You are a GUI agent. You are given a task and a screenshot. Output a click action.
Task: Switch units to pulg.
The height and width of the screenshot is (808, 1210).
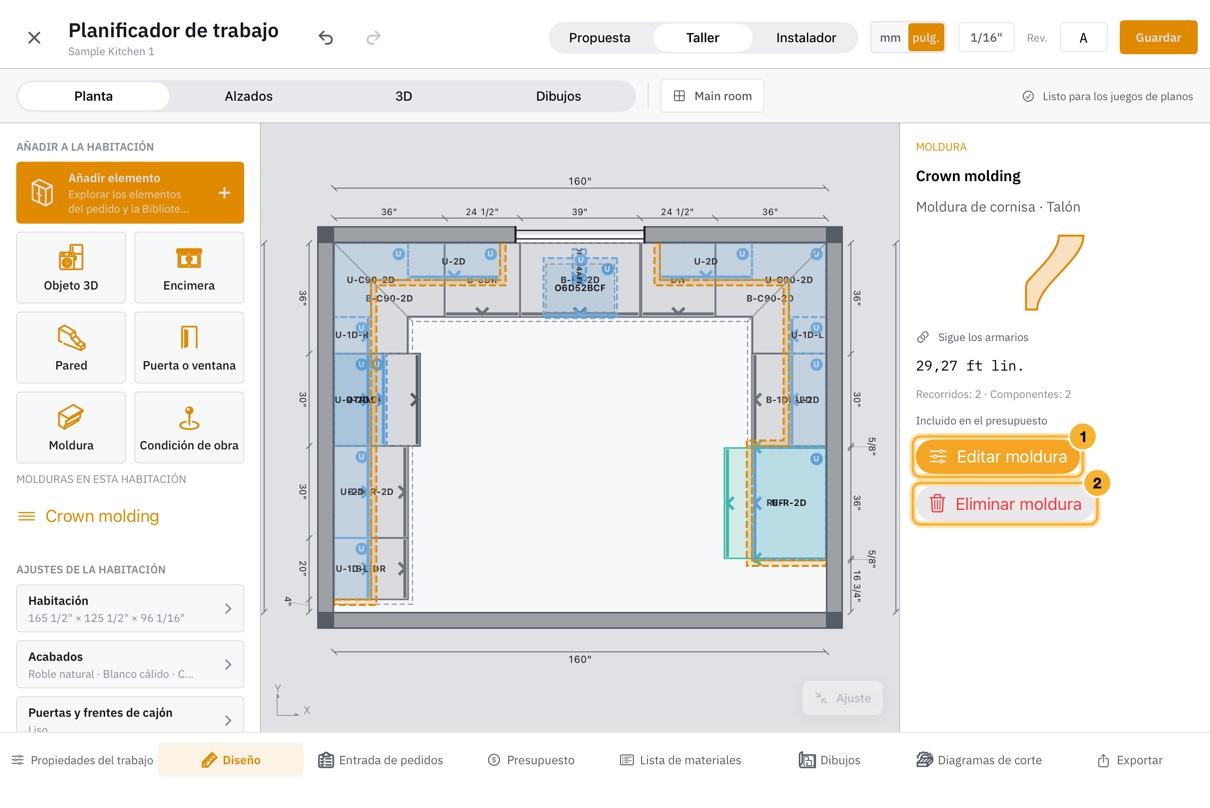point(926,38)
